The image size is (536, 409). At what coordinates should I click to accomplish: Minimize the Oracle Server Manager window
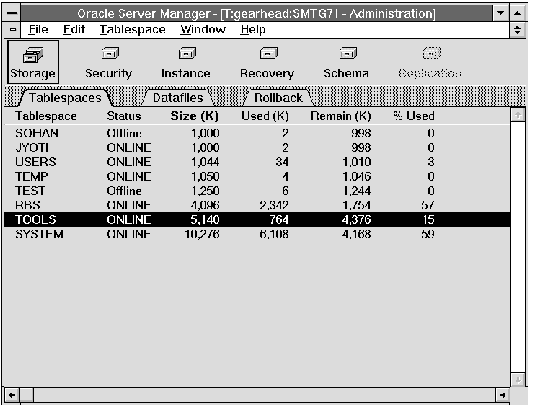click(500, 13)
